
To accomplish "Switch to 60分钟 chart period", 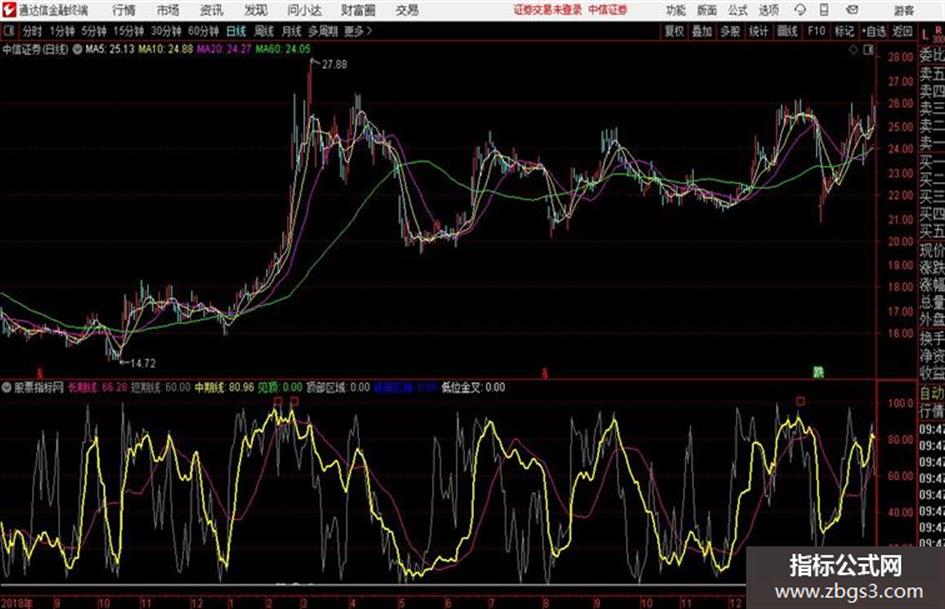I will [x=204, y=31].
